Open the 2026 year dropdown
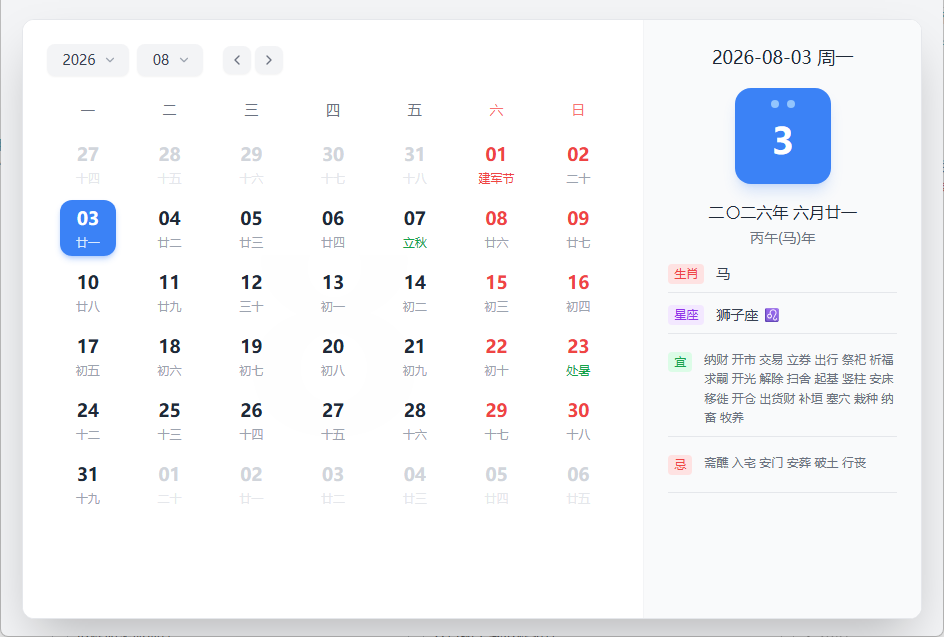This screenshot has height=637, width=944. pos(88,60)
